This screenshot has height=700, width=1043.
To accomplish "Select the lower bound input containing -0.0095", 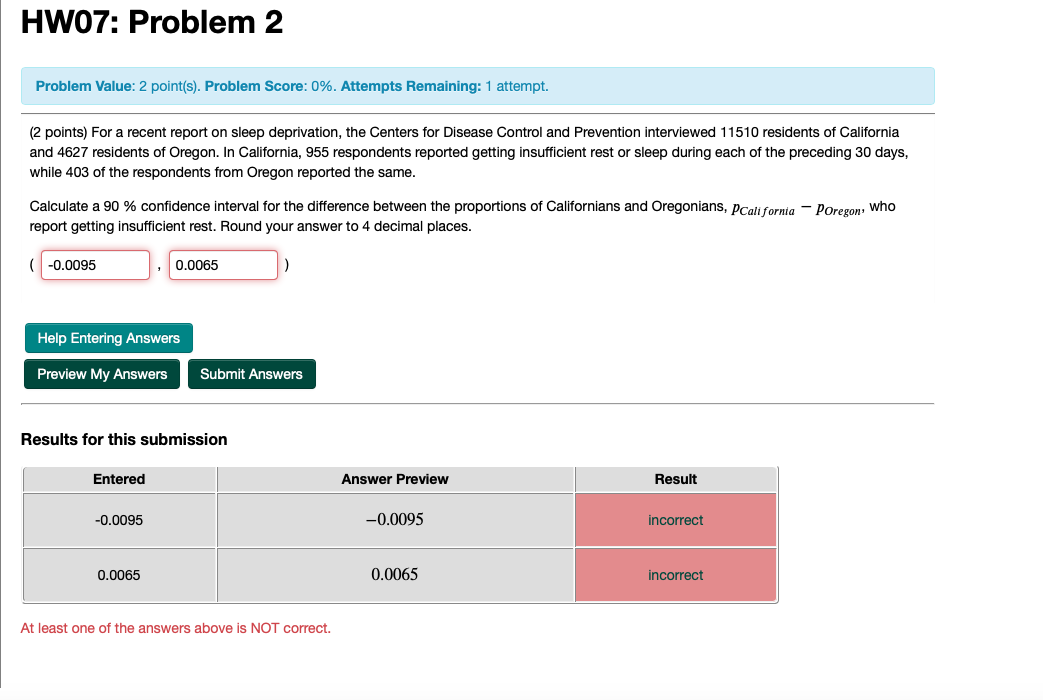I will coord(94,264).
